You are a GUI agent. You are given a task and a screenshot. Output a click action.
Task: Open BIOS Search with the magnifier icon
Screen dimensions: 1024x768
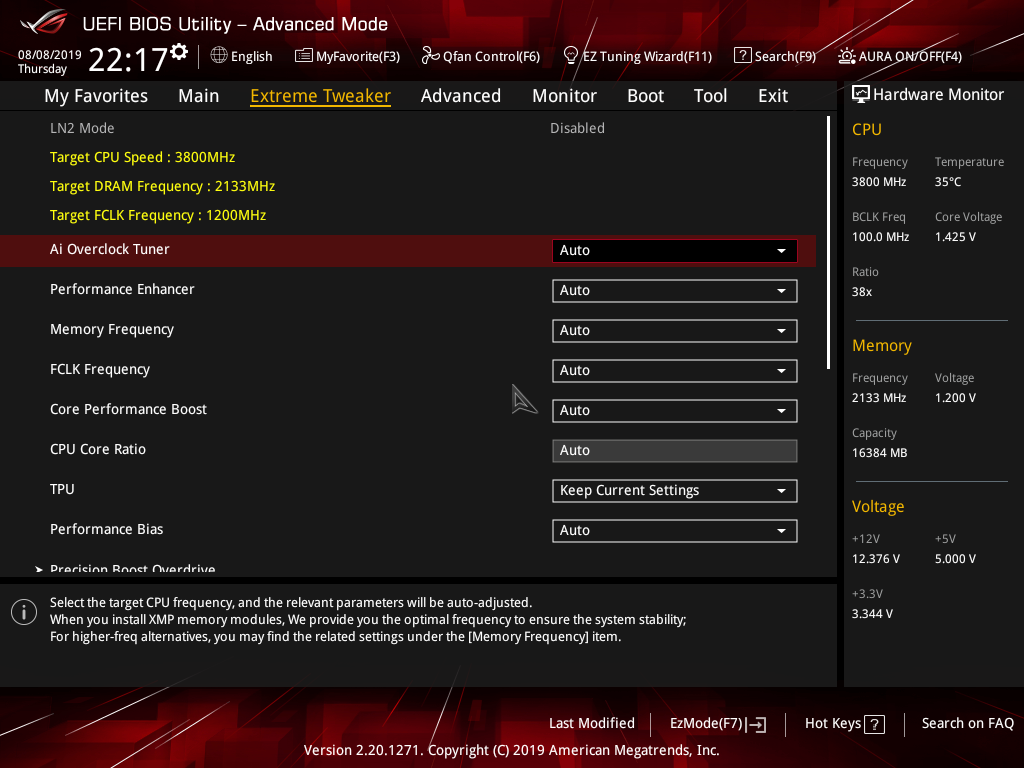pos(742,56)
